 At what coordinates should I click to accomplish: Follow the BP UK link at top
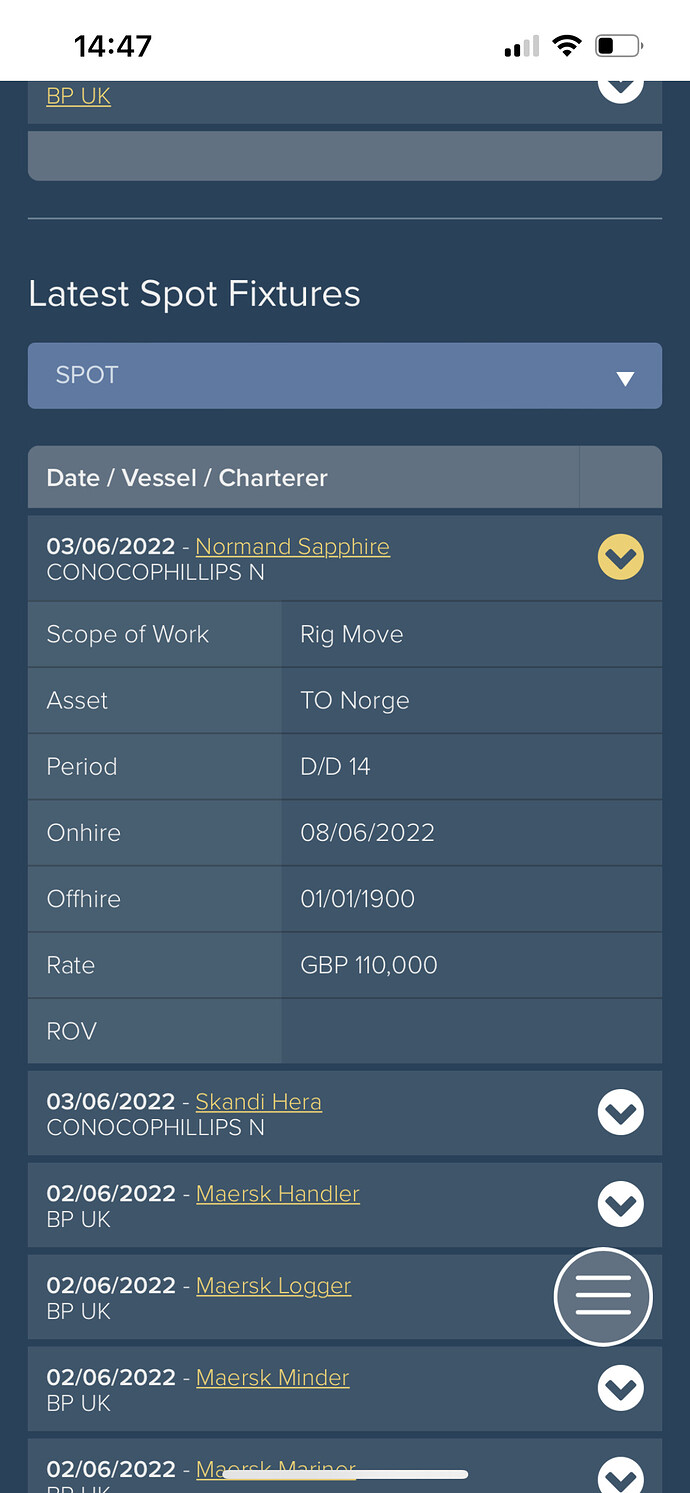pos(78,96)
